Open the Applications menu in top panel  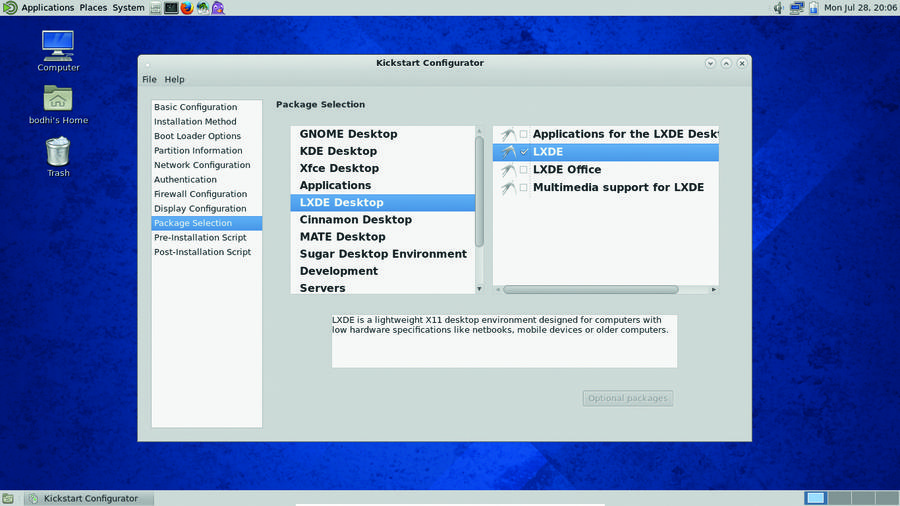[48, 8]
